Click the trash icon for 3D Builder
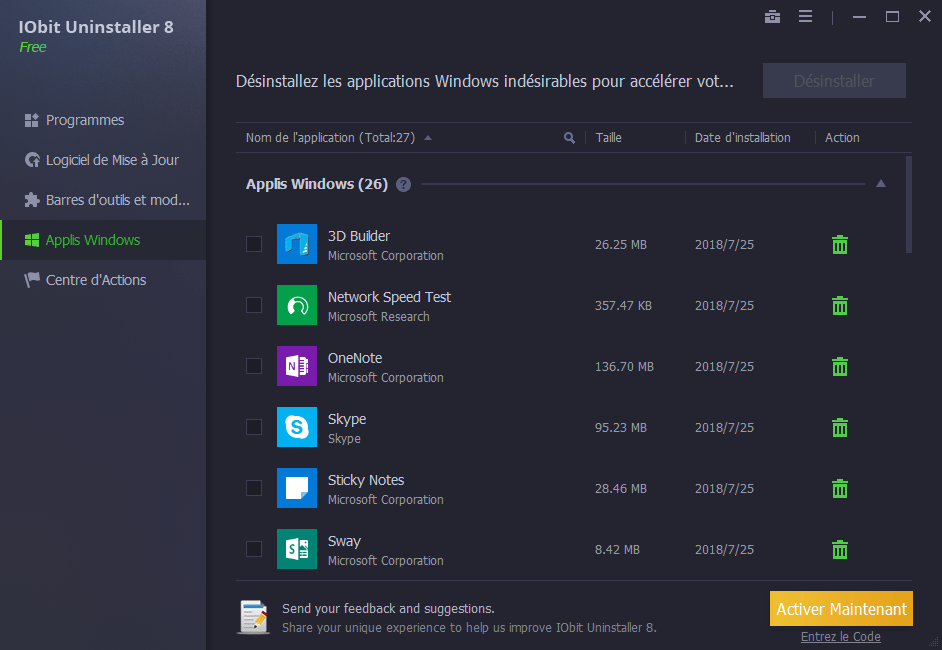942x650 pixels. pyautogui.click(x=840, y=245)
